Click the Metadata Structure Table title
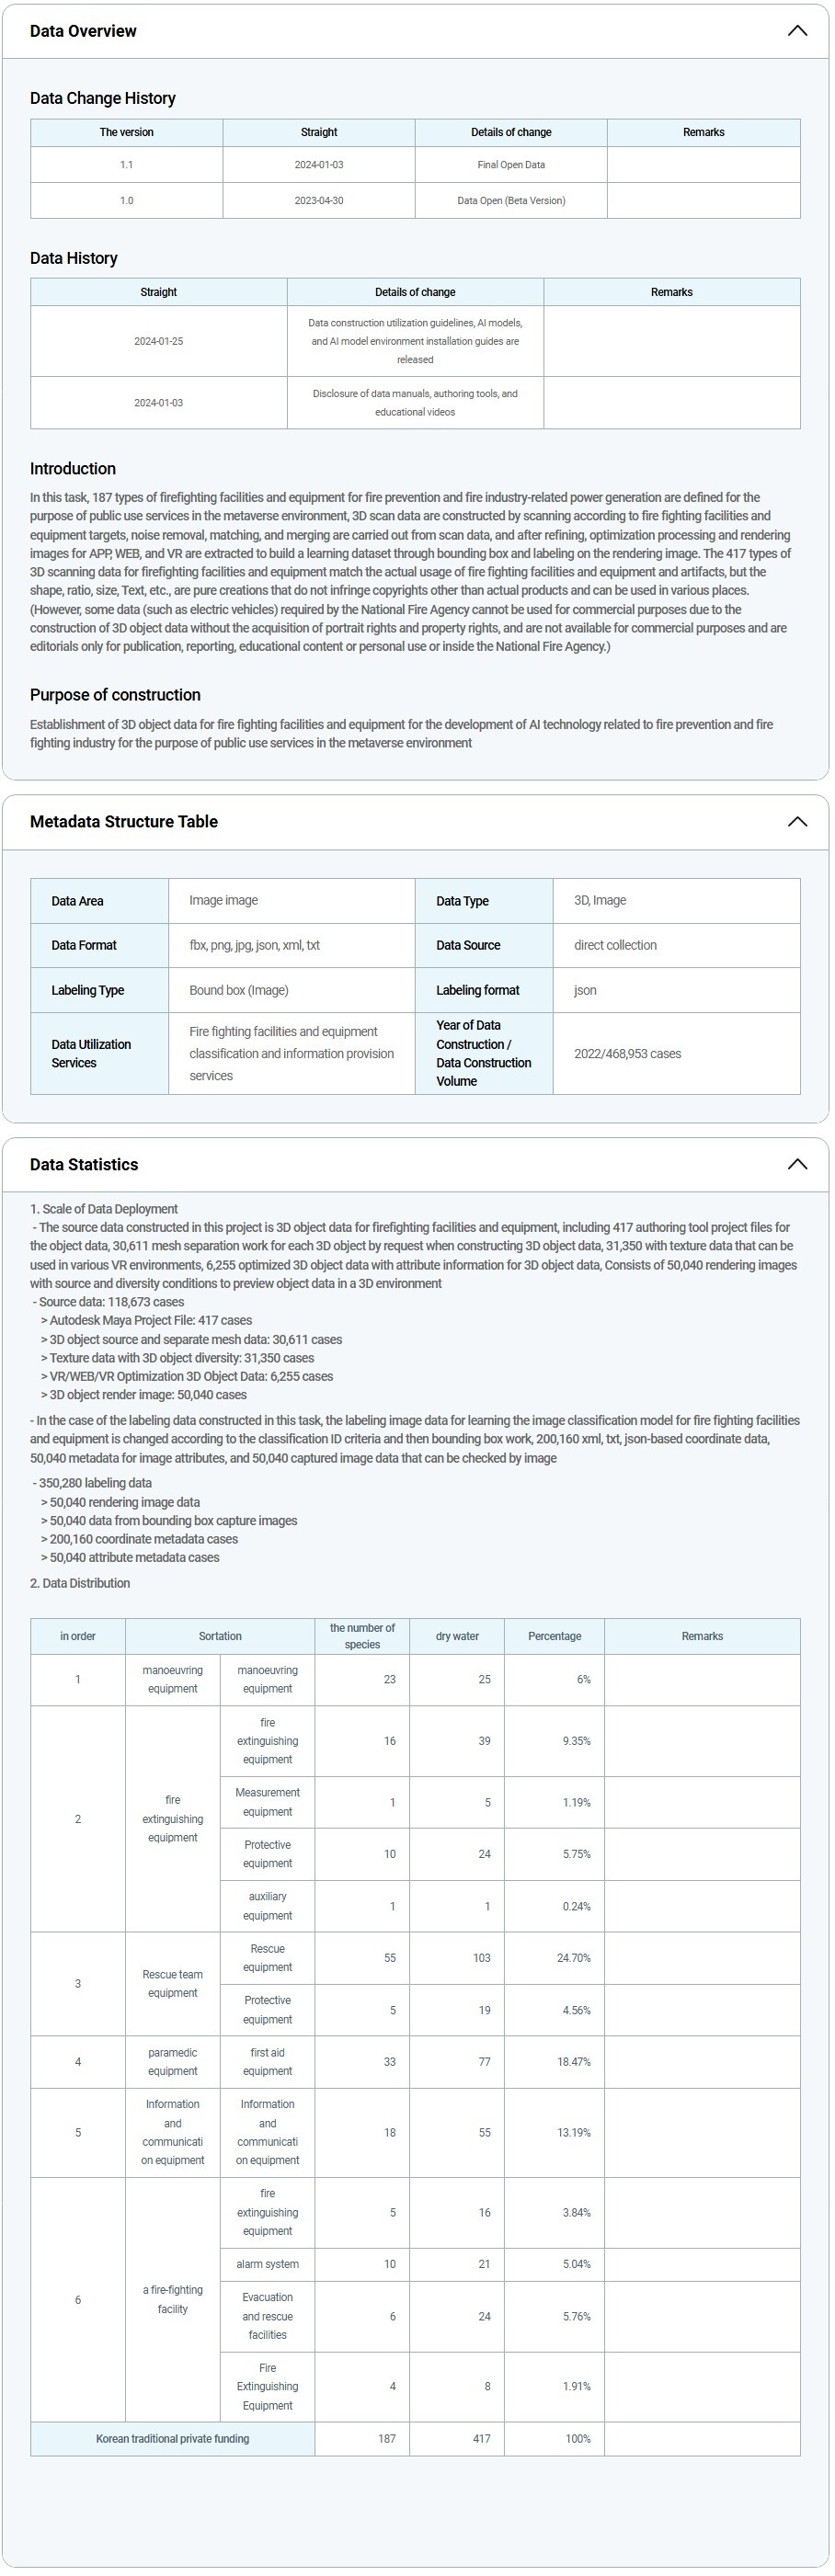835x2576 pixels. point(124,822)
